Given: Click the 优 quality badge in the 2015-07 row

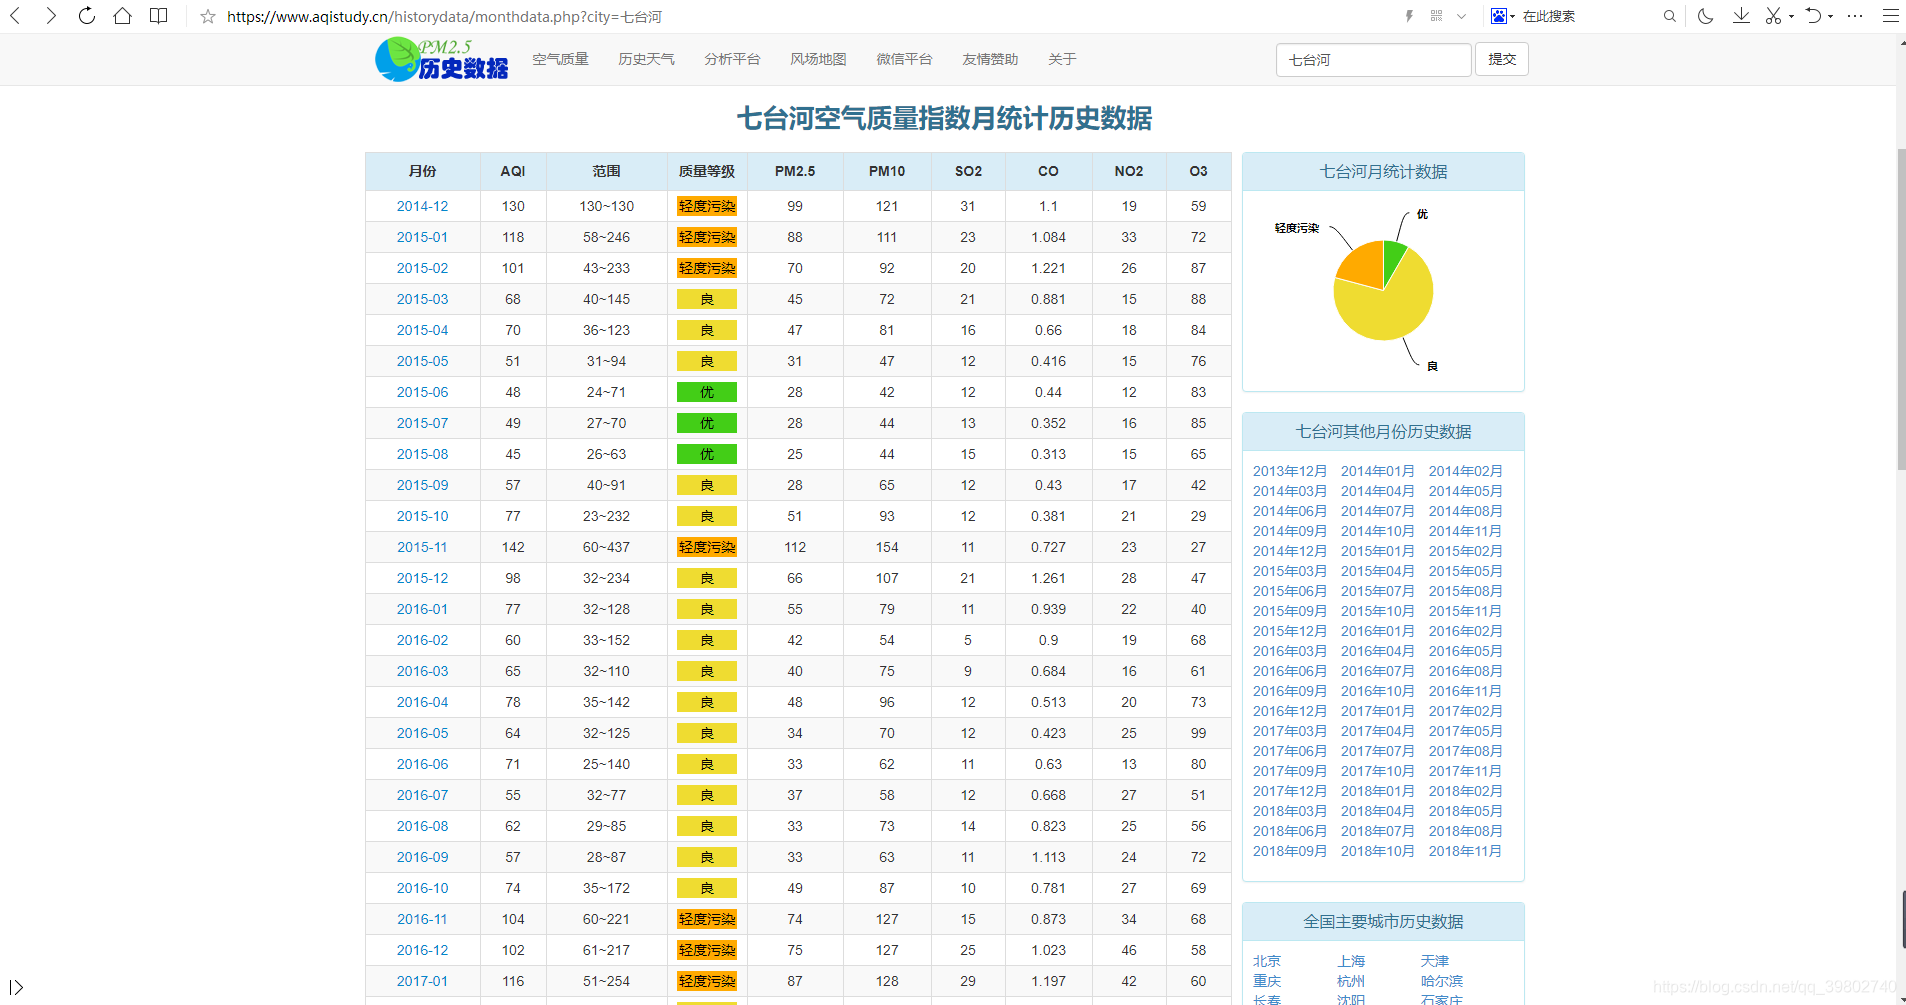Looking at the screenshot, I should (x=707, y=423).
